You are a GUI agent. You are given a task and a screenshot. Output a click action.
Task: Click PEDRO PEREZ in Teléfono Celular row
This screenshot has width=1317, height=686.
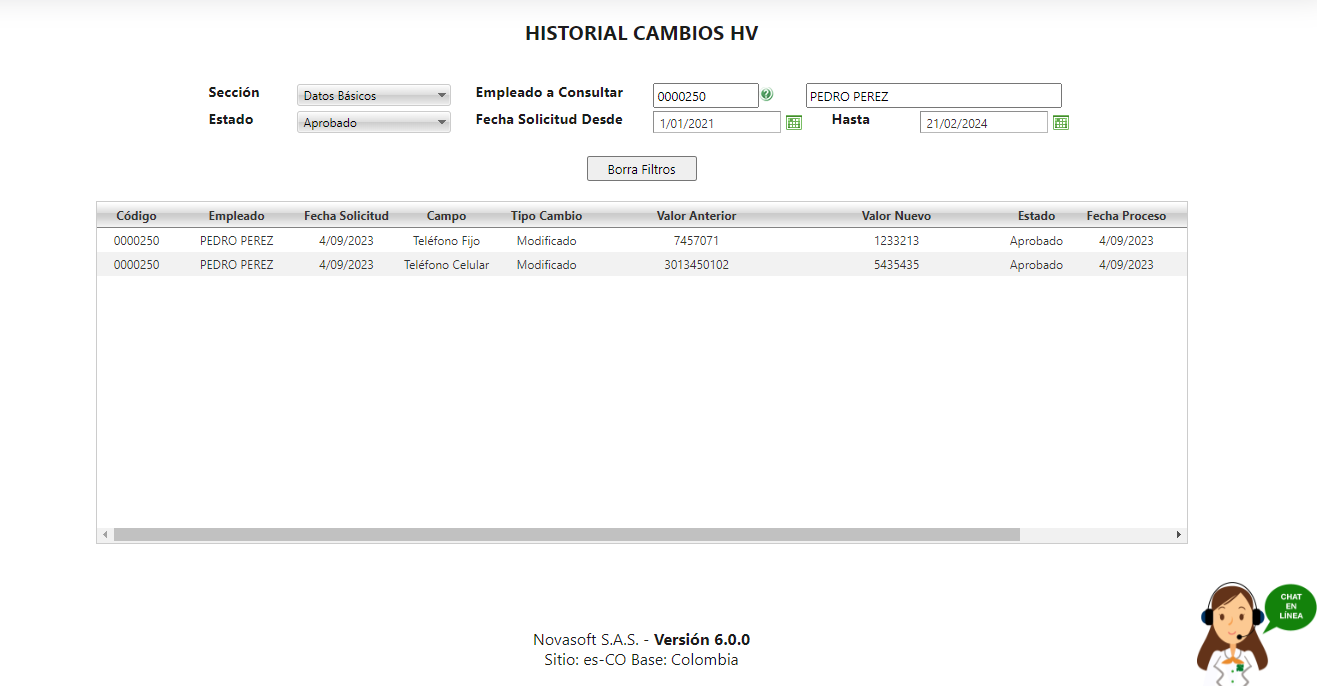coord(237,265)
